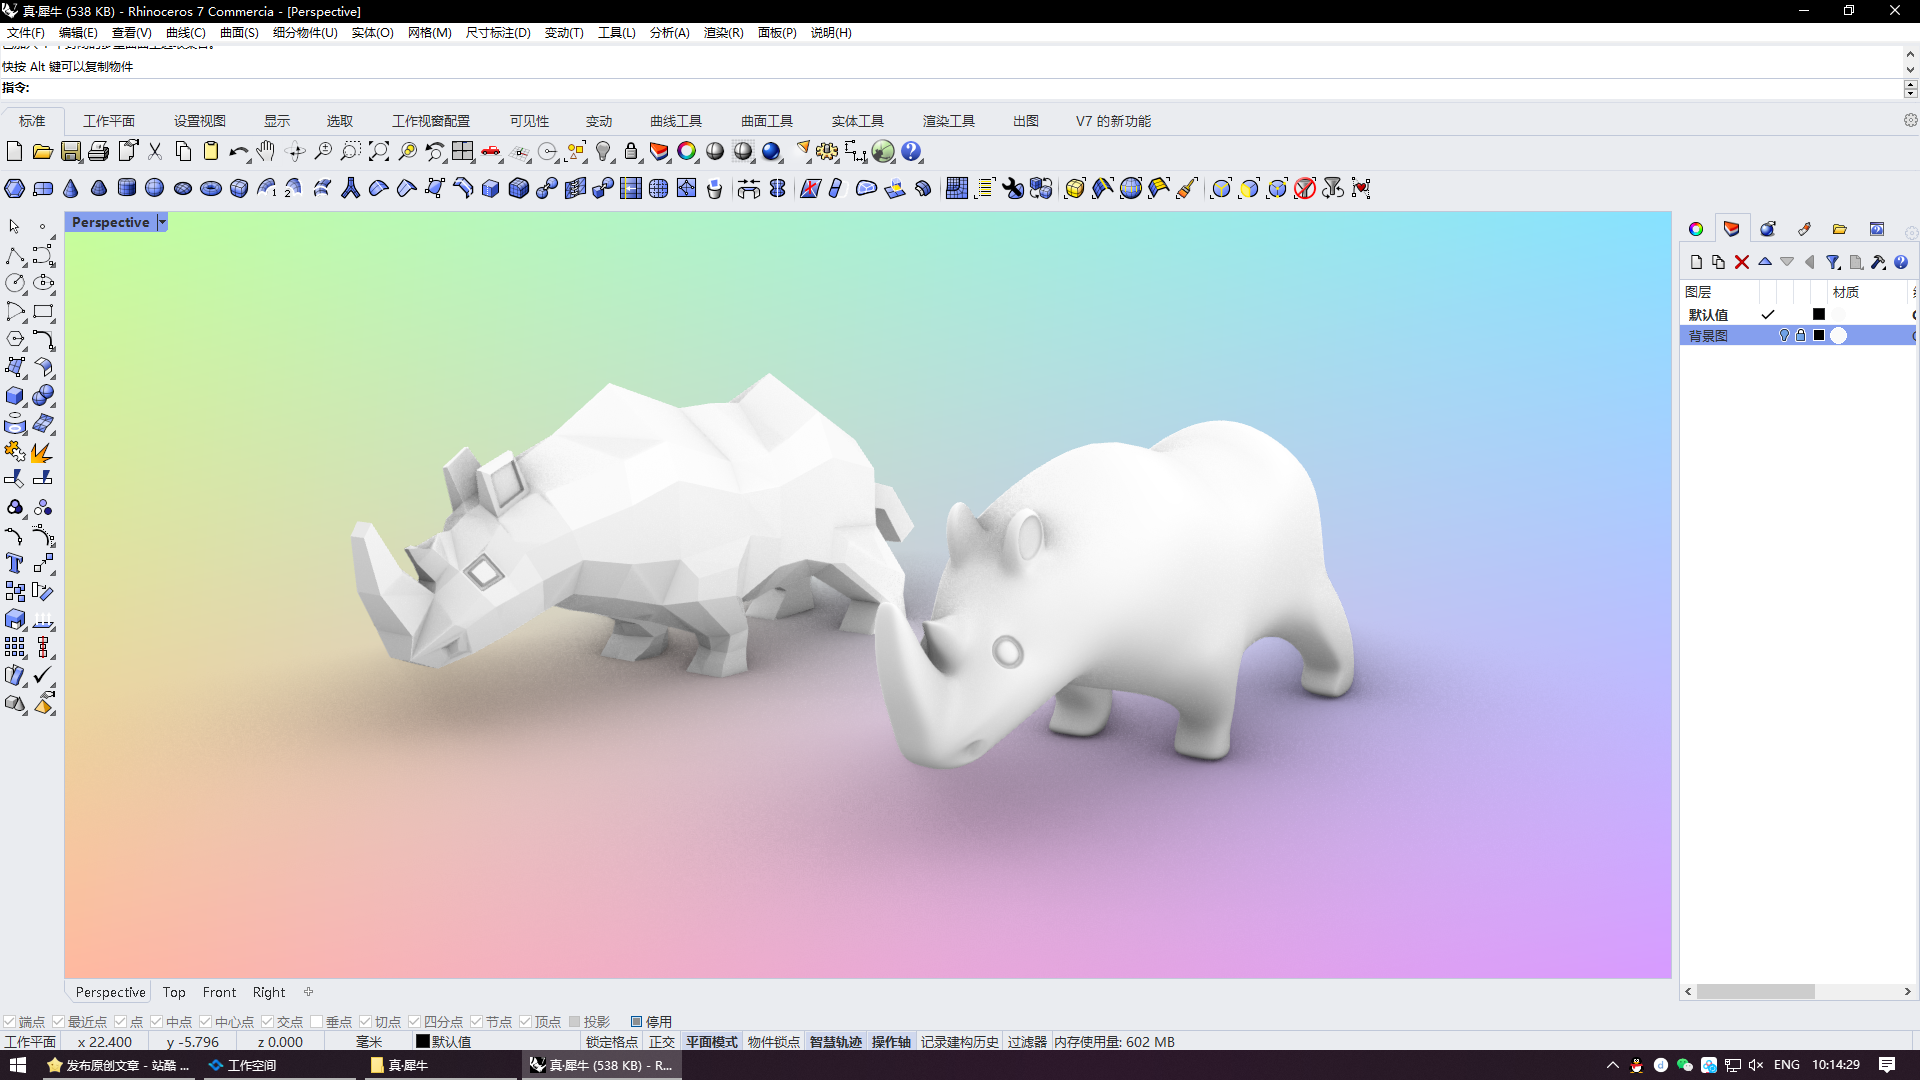
Task: Open the 曲面(S) menu
Action: [239, 32]
